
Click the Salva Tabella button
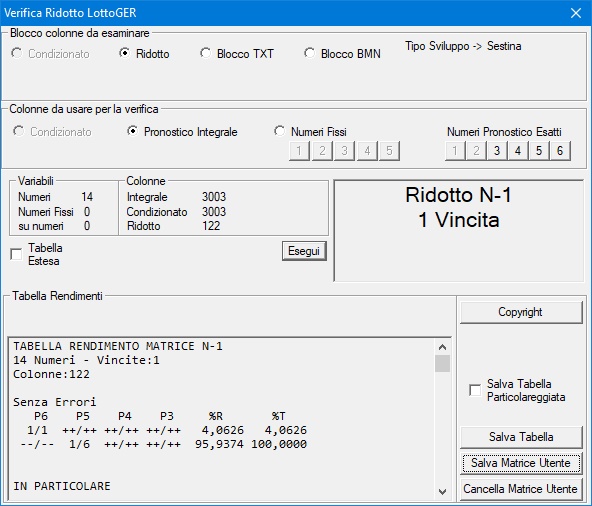(521, 437)
